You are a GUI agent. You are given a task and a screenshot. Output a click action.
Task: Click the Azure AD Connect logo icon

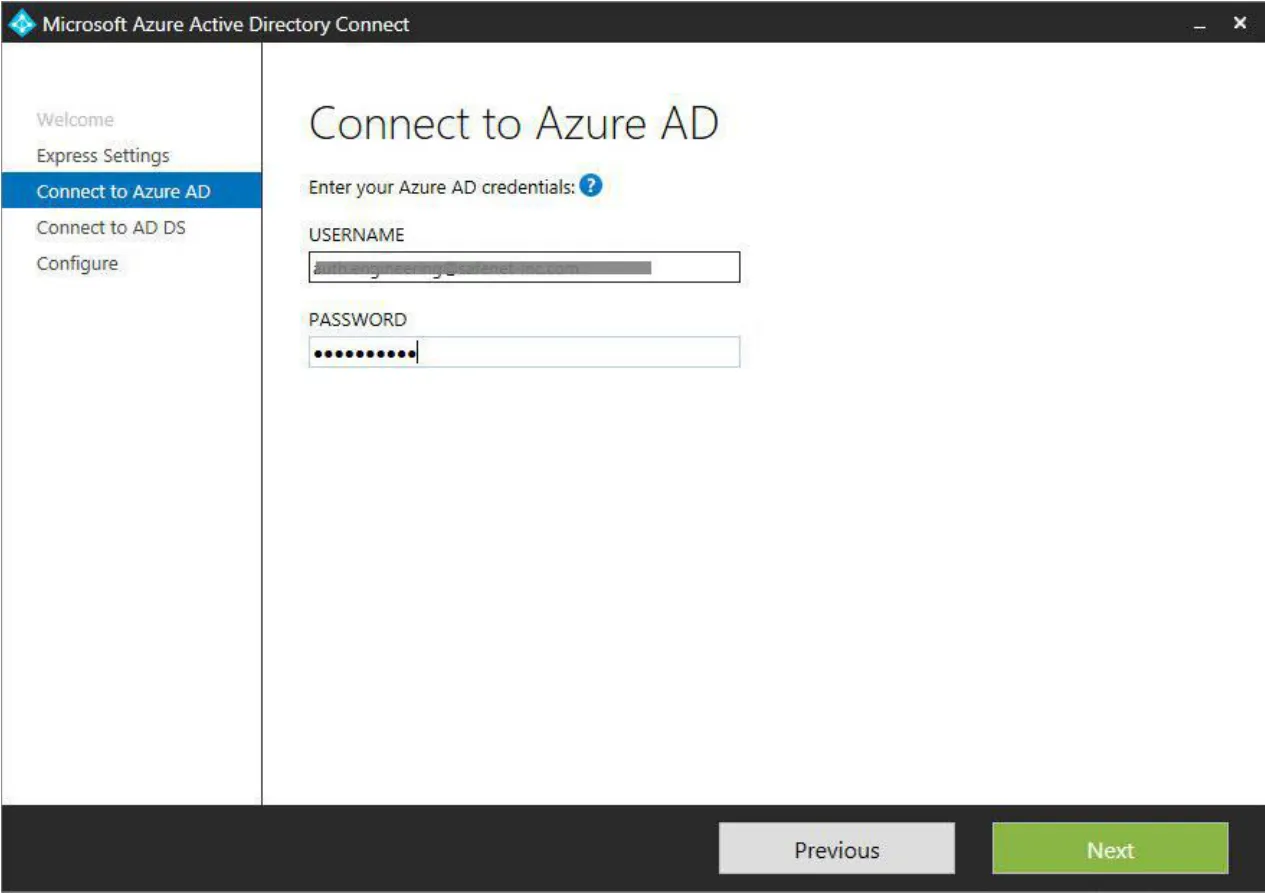[21, 23]
